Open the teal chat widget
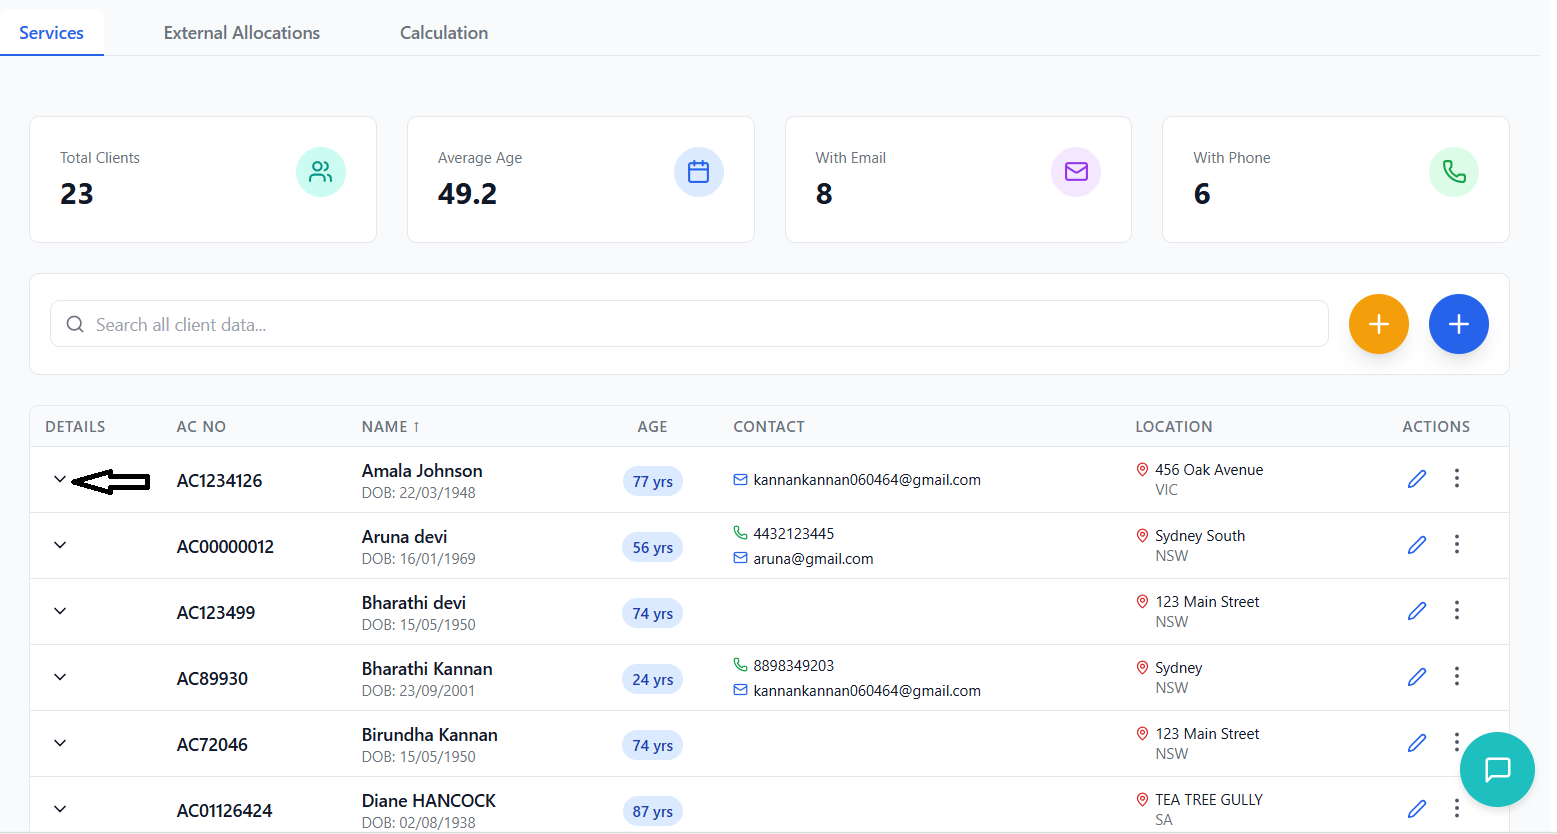The width and height of the screenshot is (1557, 834). (1496, 769)
